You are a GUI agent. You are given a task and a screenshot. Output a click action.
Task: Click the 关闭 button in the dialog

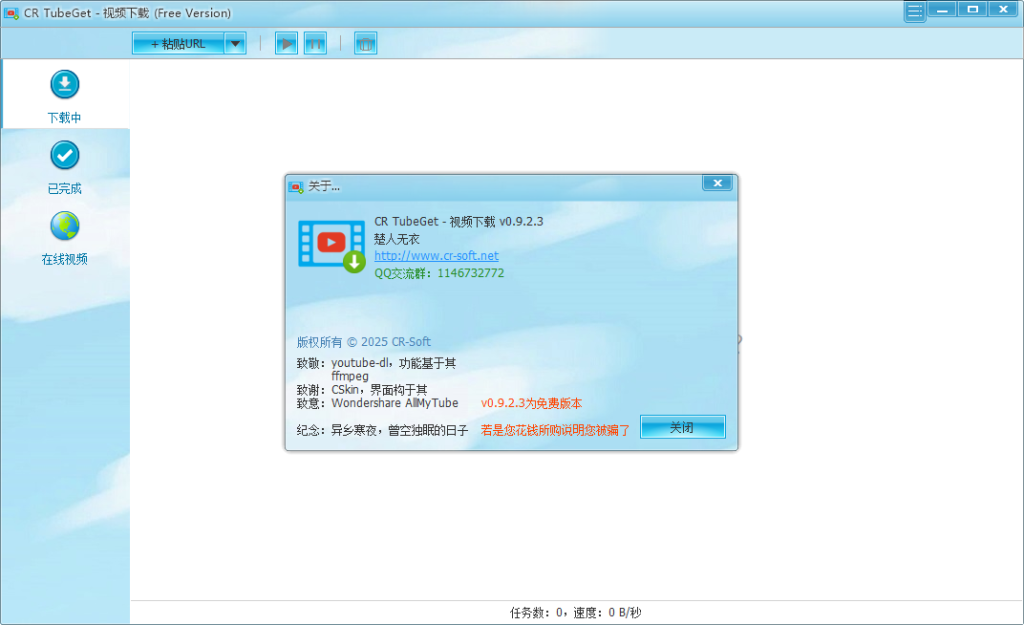(x=682, y=427)
